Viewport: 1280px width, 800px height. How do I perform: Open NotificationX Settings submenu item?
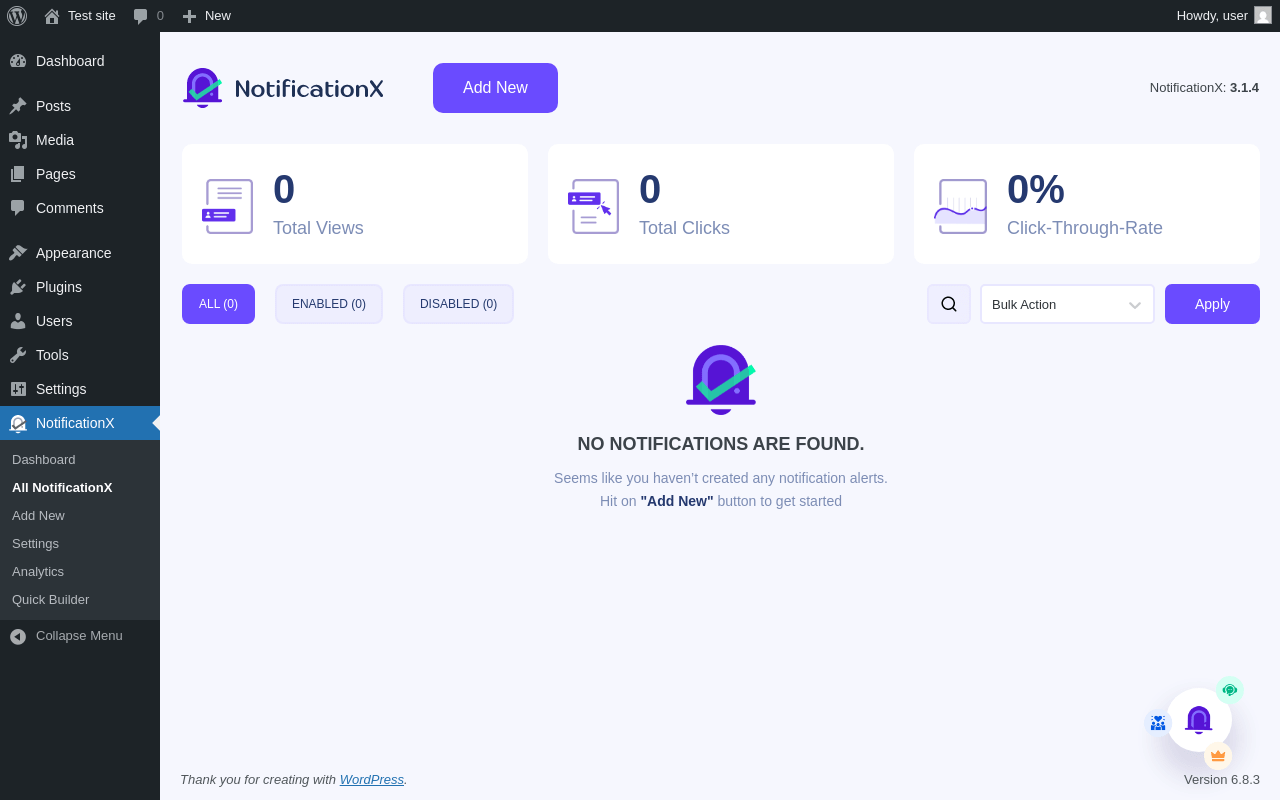pos(80,544)
